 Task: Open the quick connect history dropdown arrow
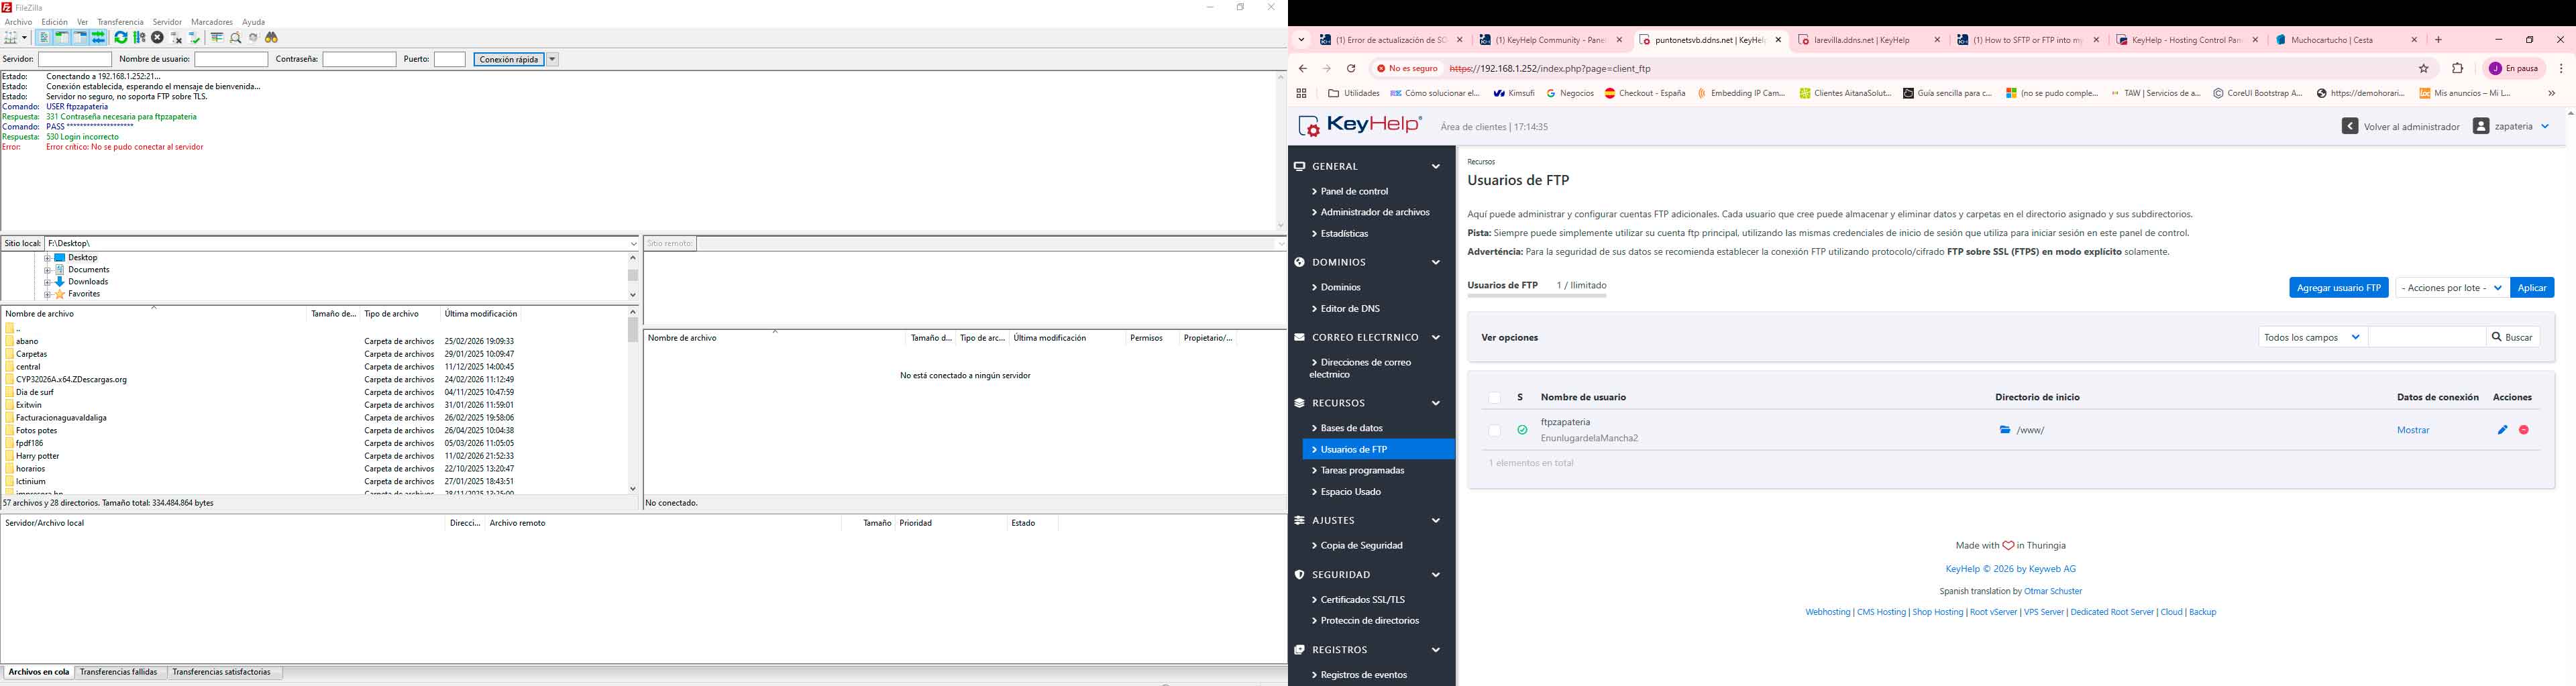[x=553, y=60]
